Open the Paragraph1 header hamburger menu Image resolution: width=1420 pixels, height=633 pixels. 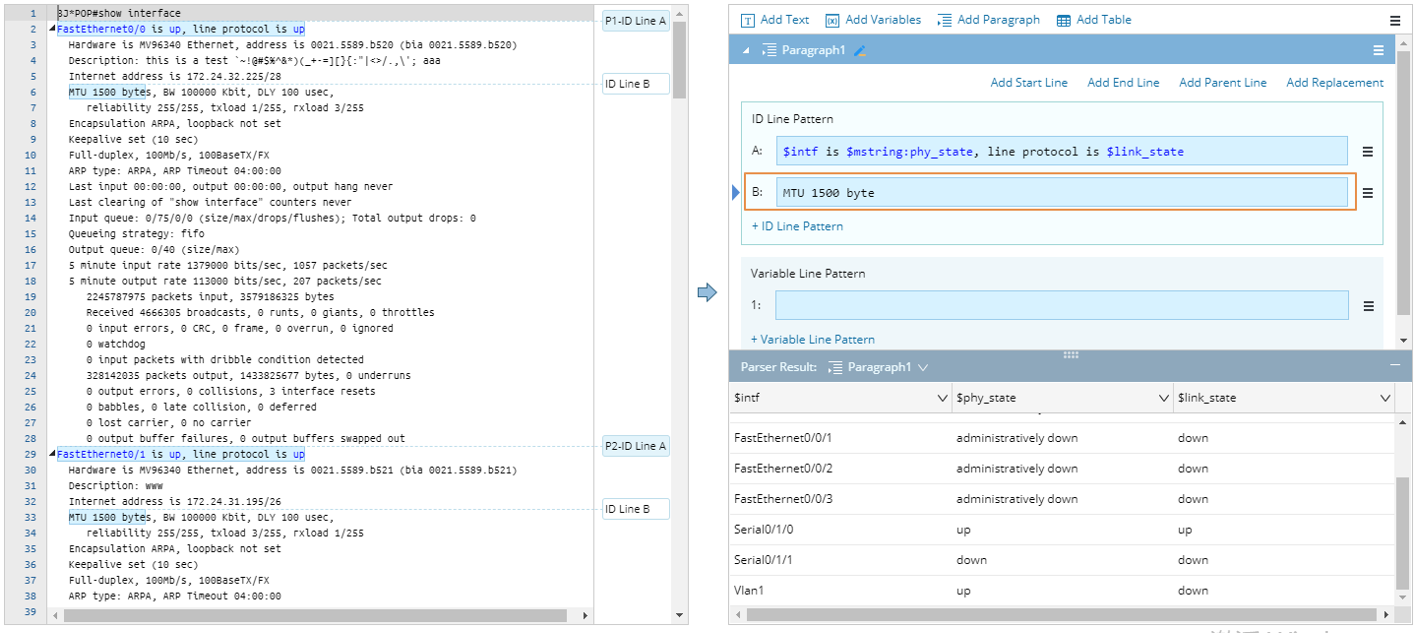pyautogui.click(x=1378, y=50)
